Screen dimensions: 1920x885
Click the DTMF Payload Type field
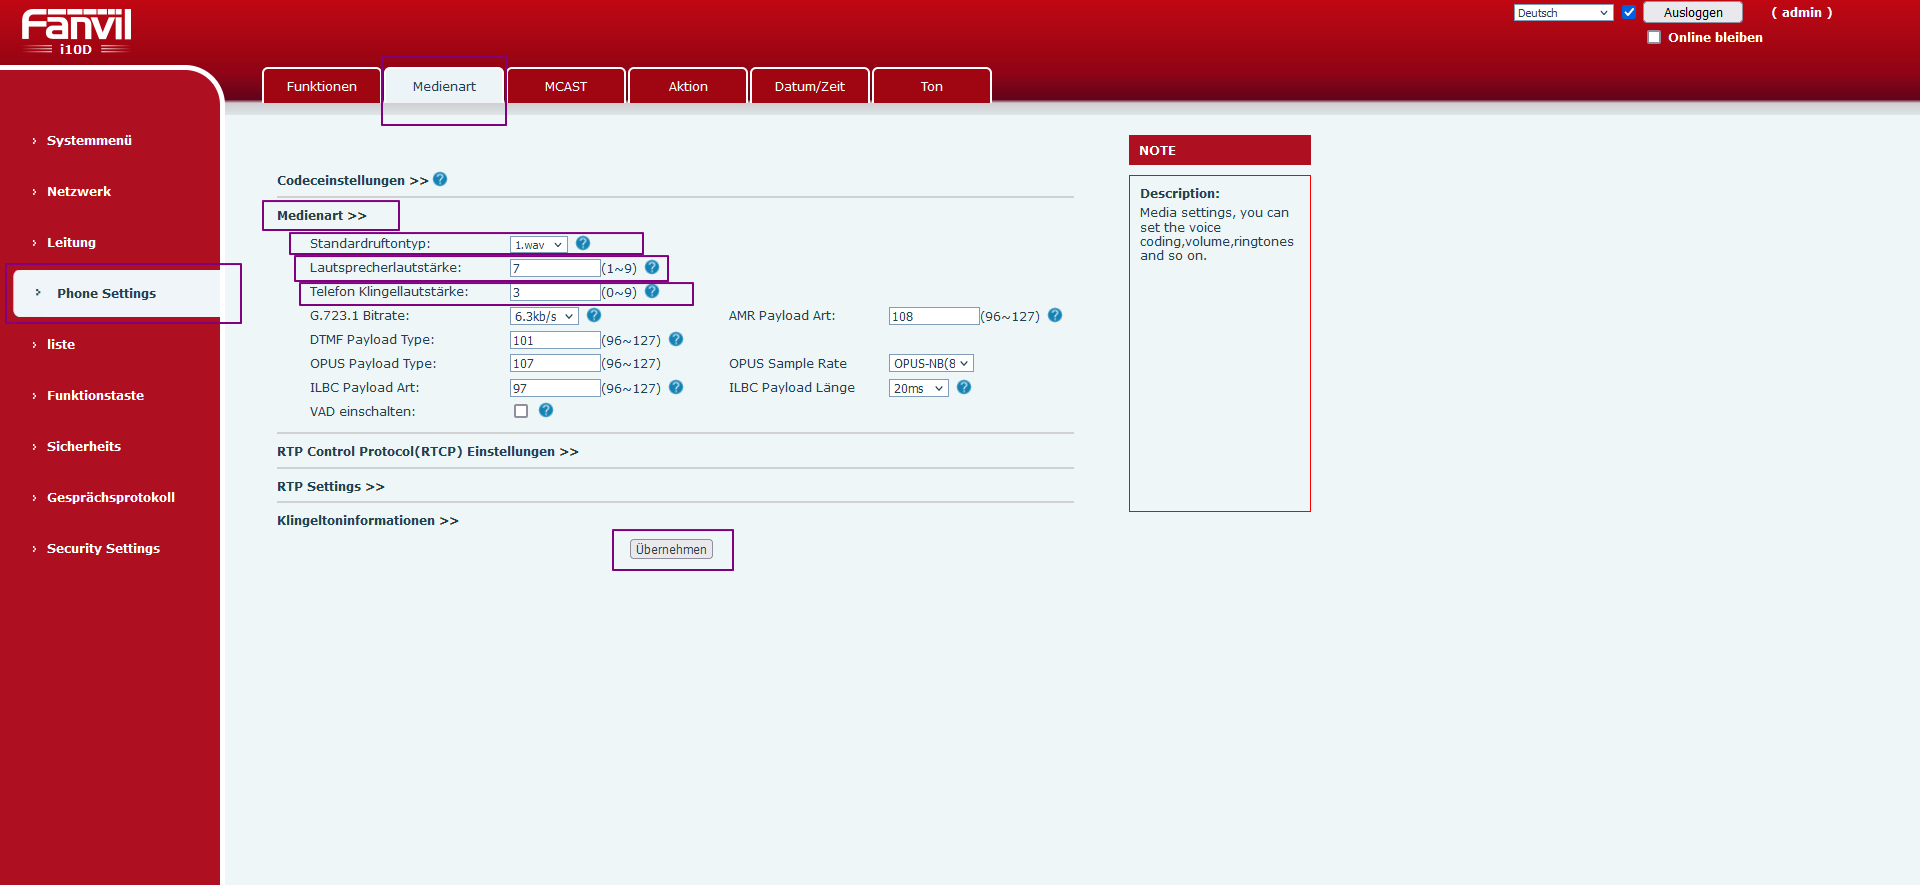coord(555,340)
